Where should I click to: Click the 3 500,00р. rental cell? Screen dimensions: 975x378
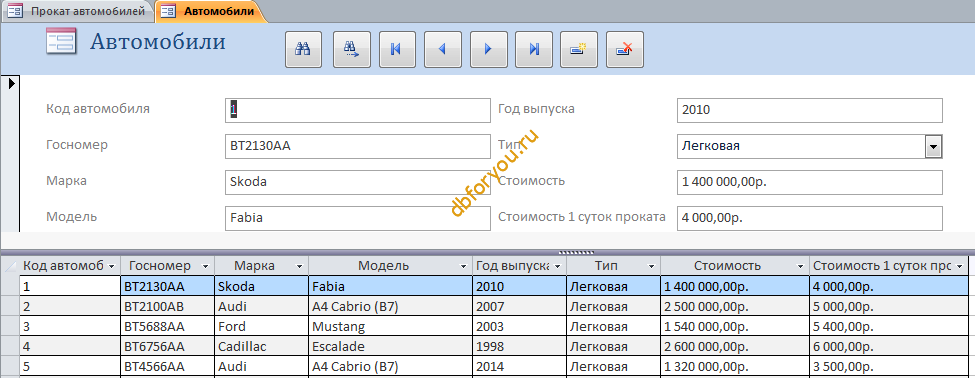point(889,366)
